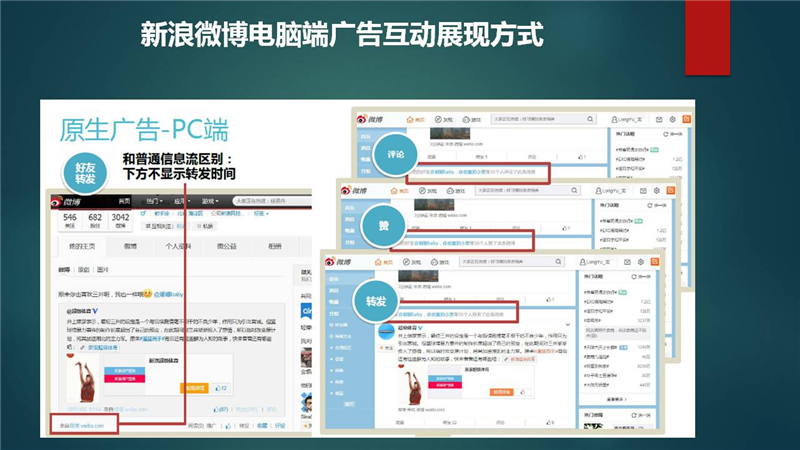
Task: Click the LongYu username in the 转发 panel
Action: pyautogui.click(x=595, y=262)
